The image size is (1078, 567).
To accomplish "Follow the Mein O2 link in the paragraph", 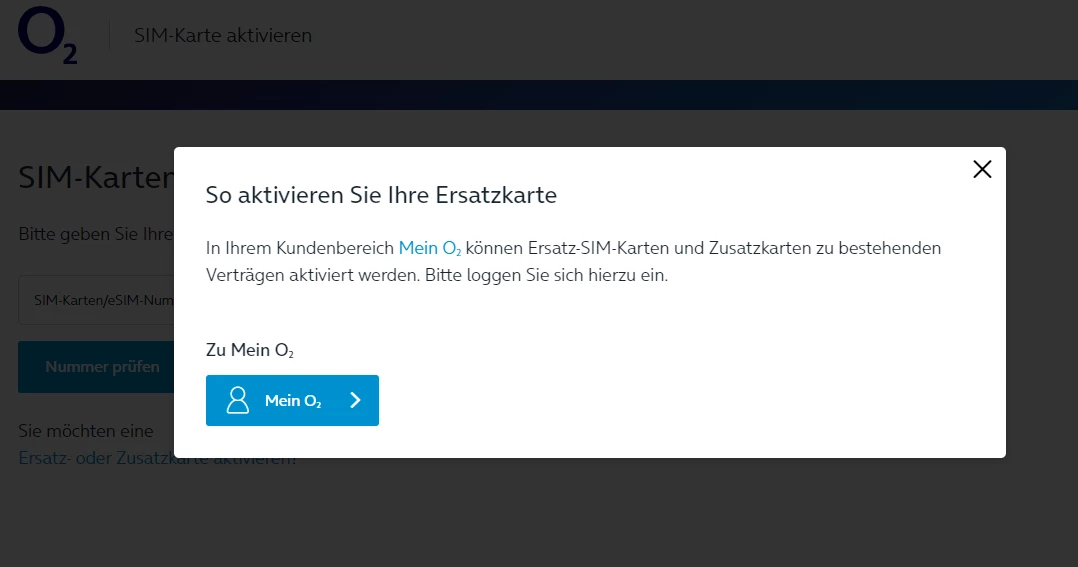I will point(430,248).
